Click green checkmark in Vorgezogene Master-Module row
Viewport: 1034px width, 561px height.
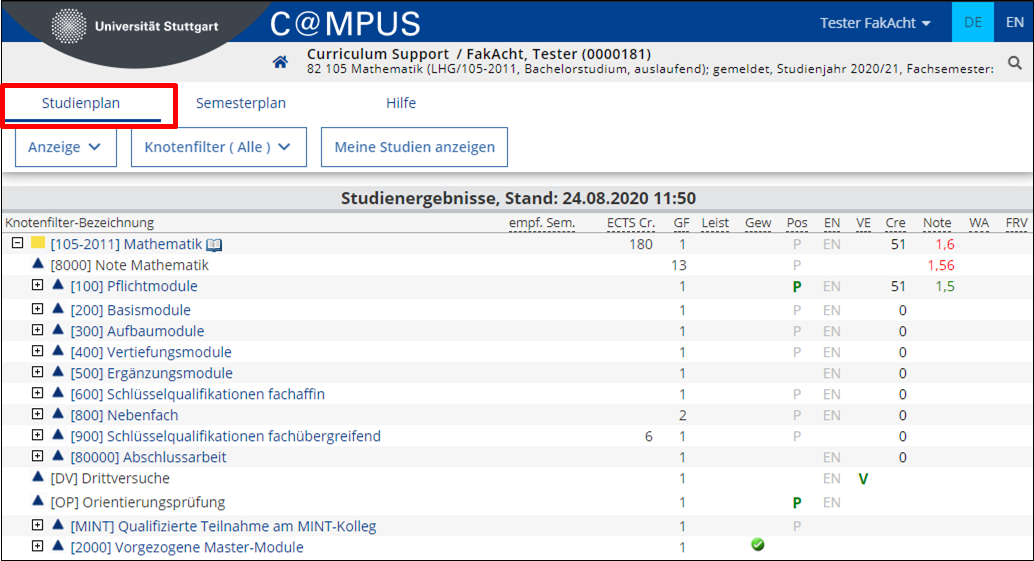pyautogui.click(x=758, y=545)
